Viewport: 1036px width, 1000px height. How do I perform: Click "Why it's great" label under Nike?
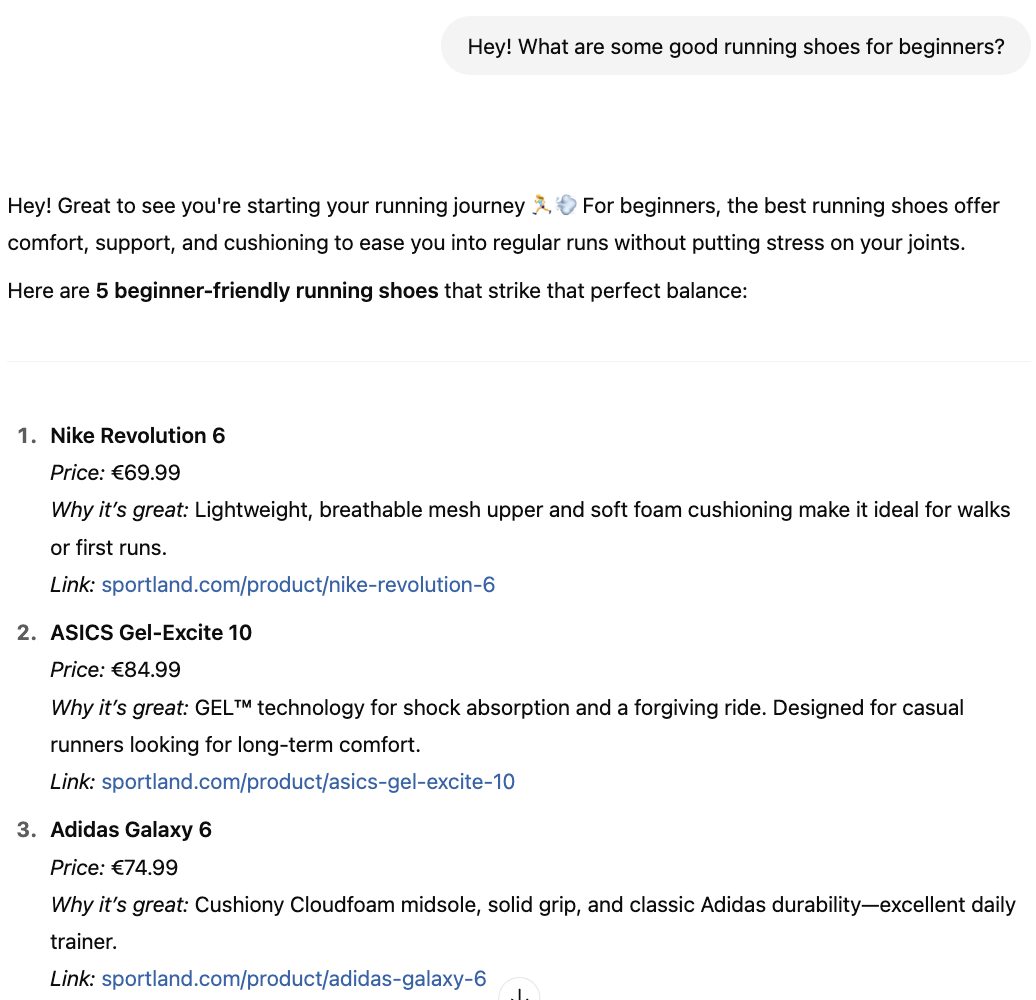pyautogui.click(x=120, y=509)
